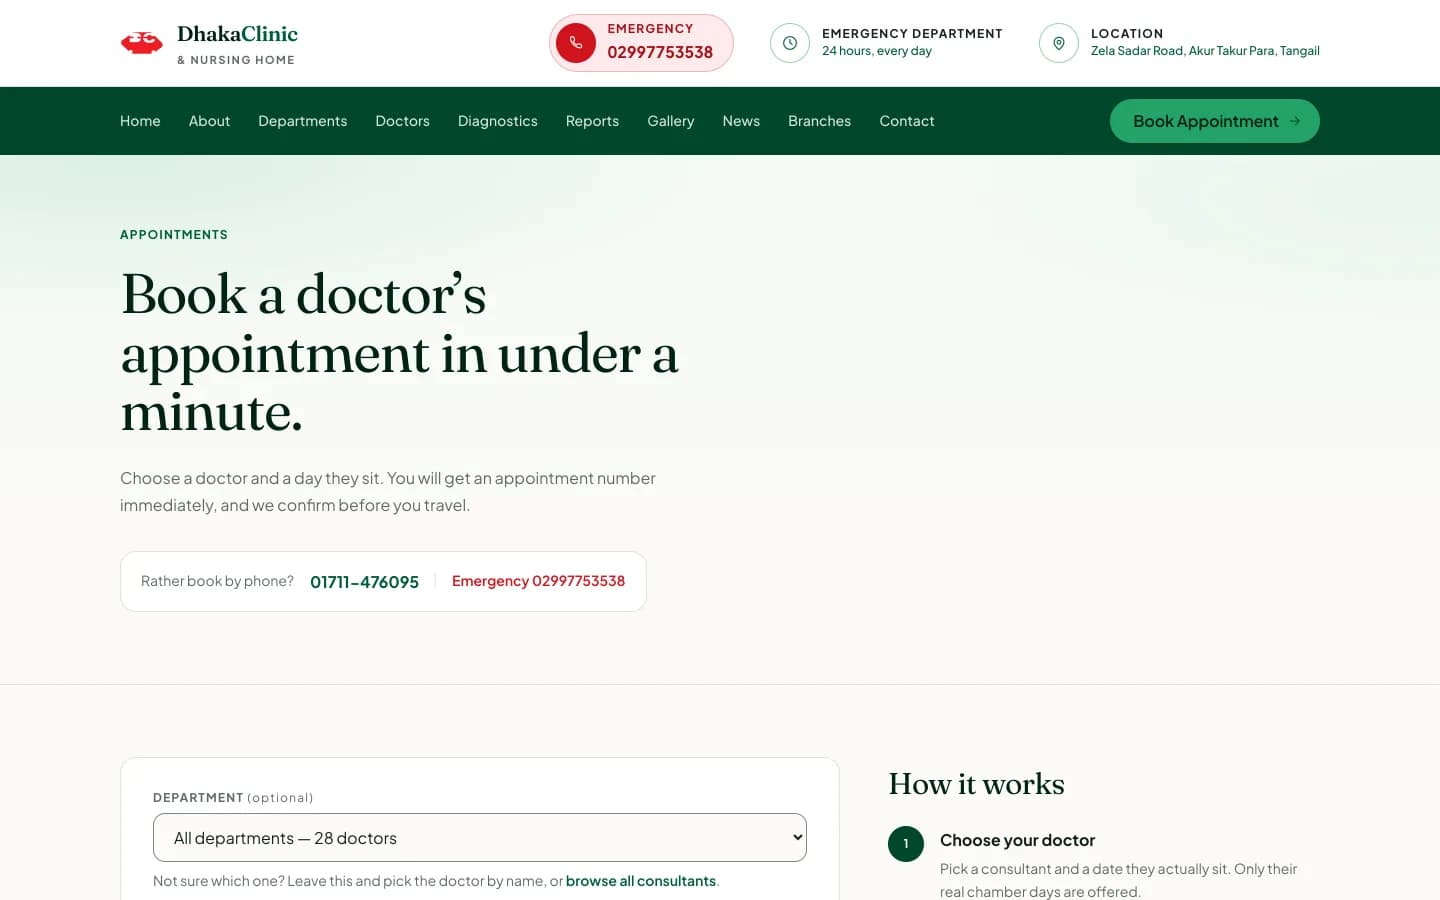Click the DhakaClinic & Nursing Home title
This screenshot has height=900, width=1440.
click(x=237, y=44)
